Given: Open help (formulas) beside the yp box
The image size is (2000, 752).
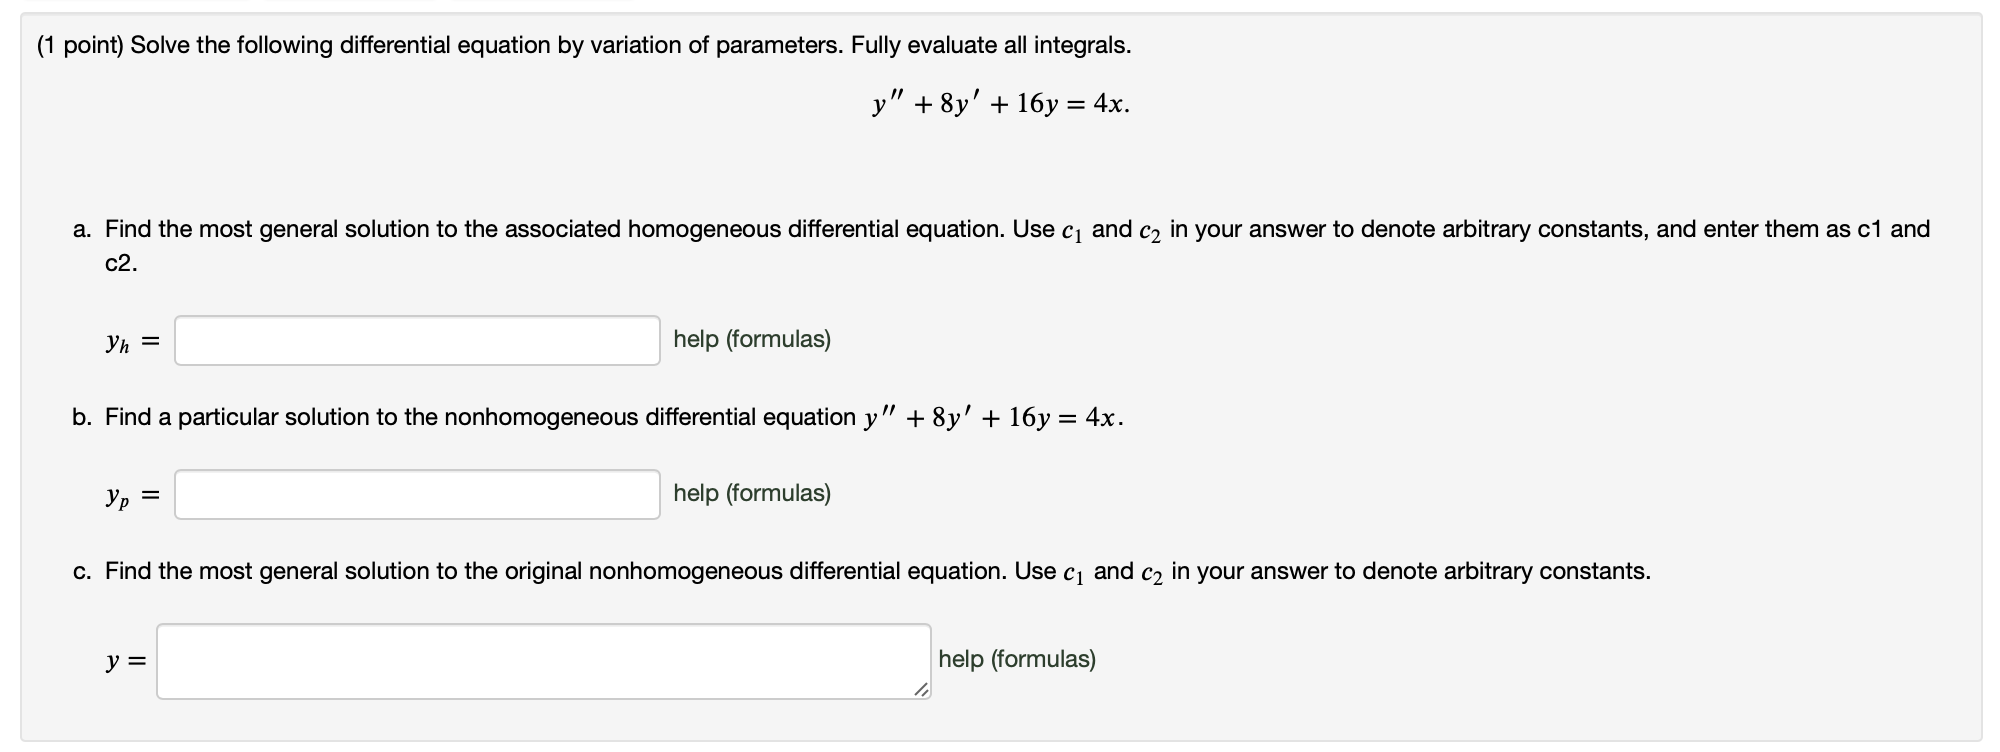Looking at the screenshot, I should [752, 493].
